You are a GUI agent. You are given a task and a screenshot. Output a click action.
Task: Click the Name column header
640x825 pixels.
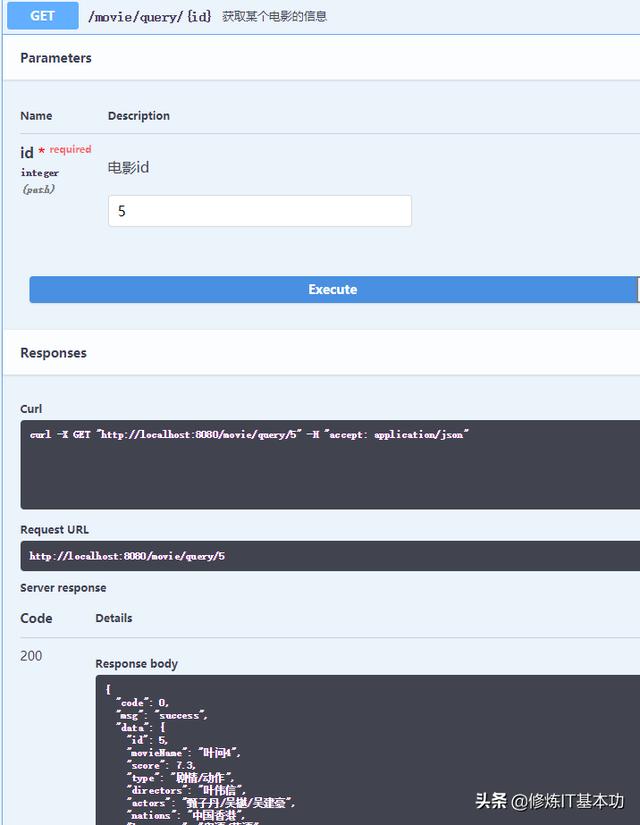click(x=36, y=116)
